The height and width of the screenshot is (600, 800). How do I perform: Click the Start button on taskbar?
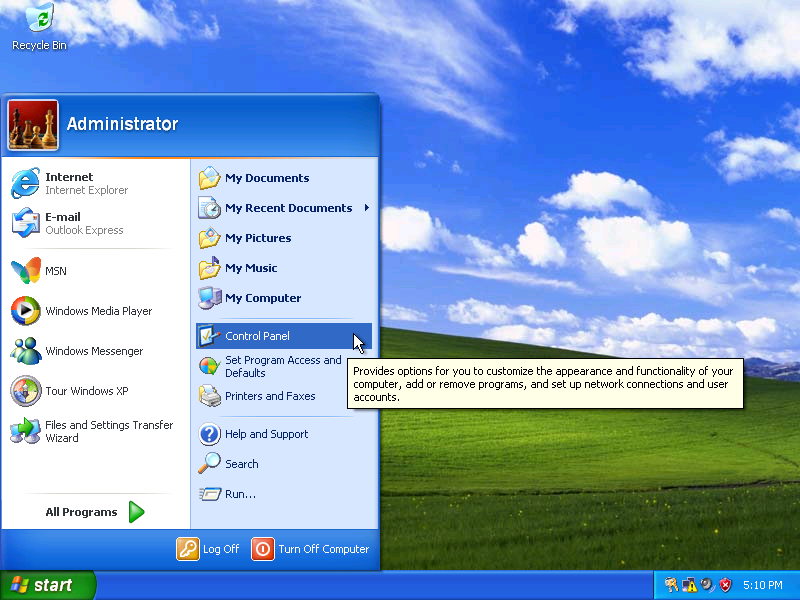48,585
